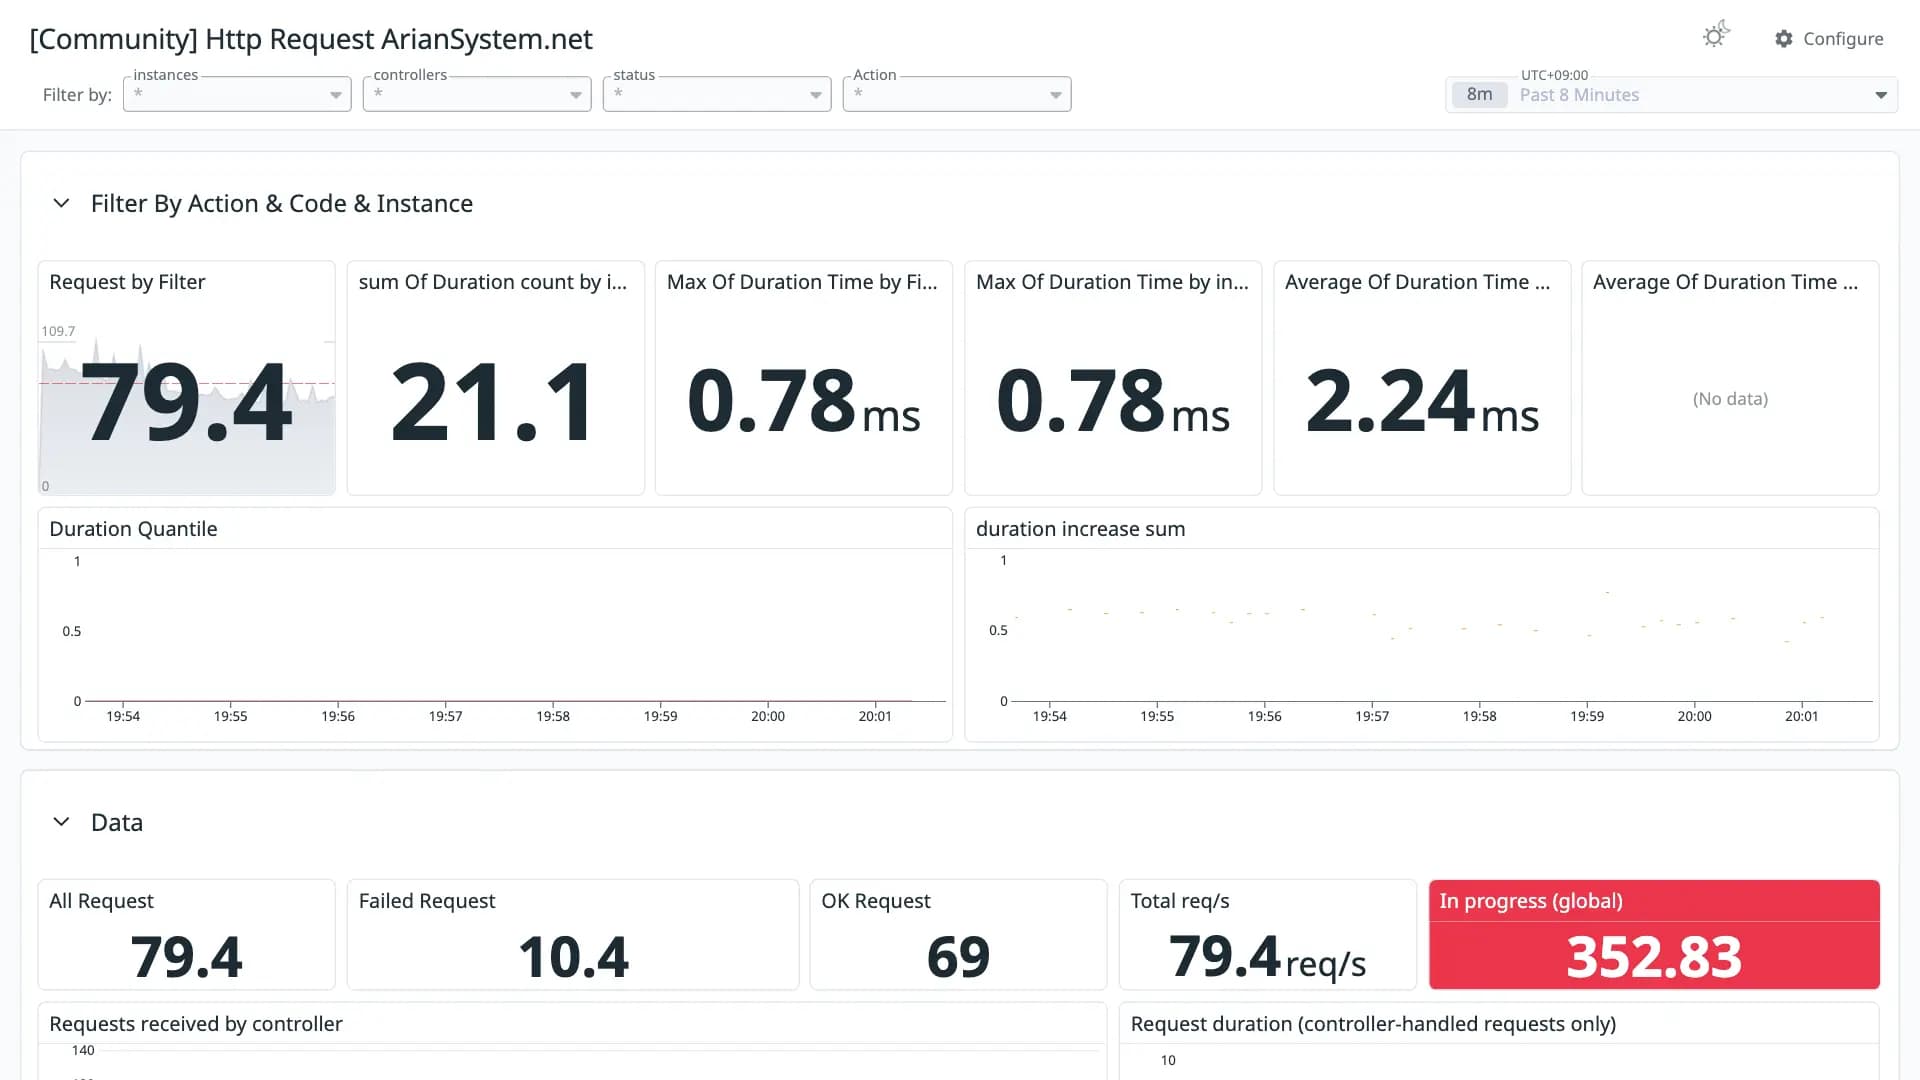The image size is (1920, 1080).
Task: Open the controllers filter dropdown
Action: (477, 94)
